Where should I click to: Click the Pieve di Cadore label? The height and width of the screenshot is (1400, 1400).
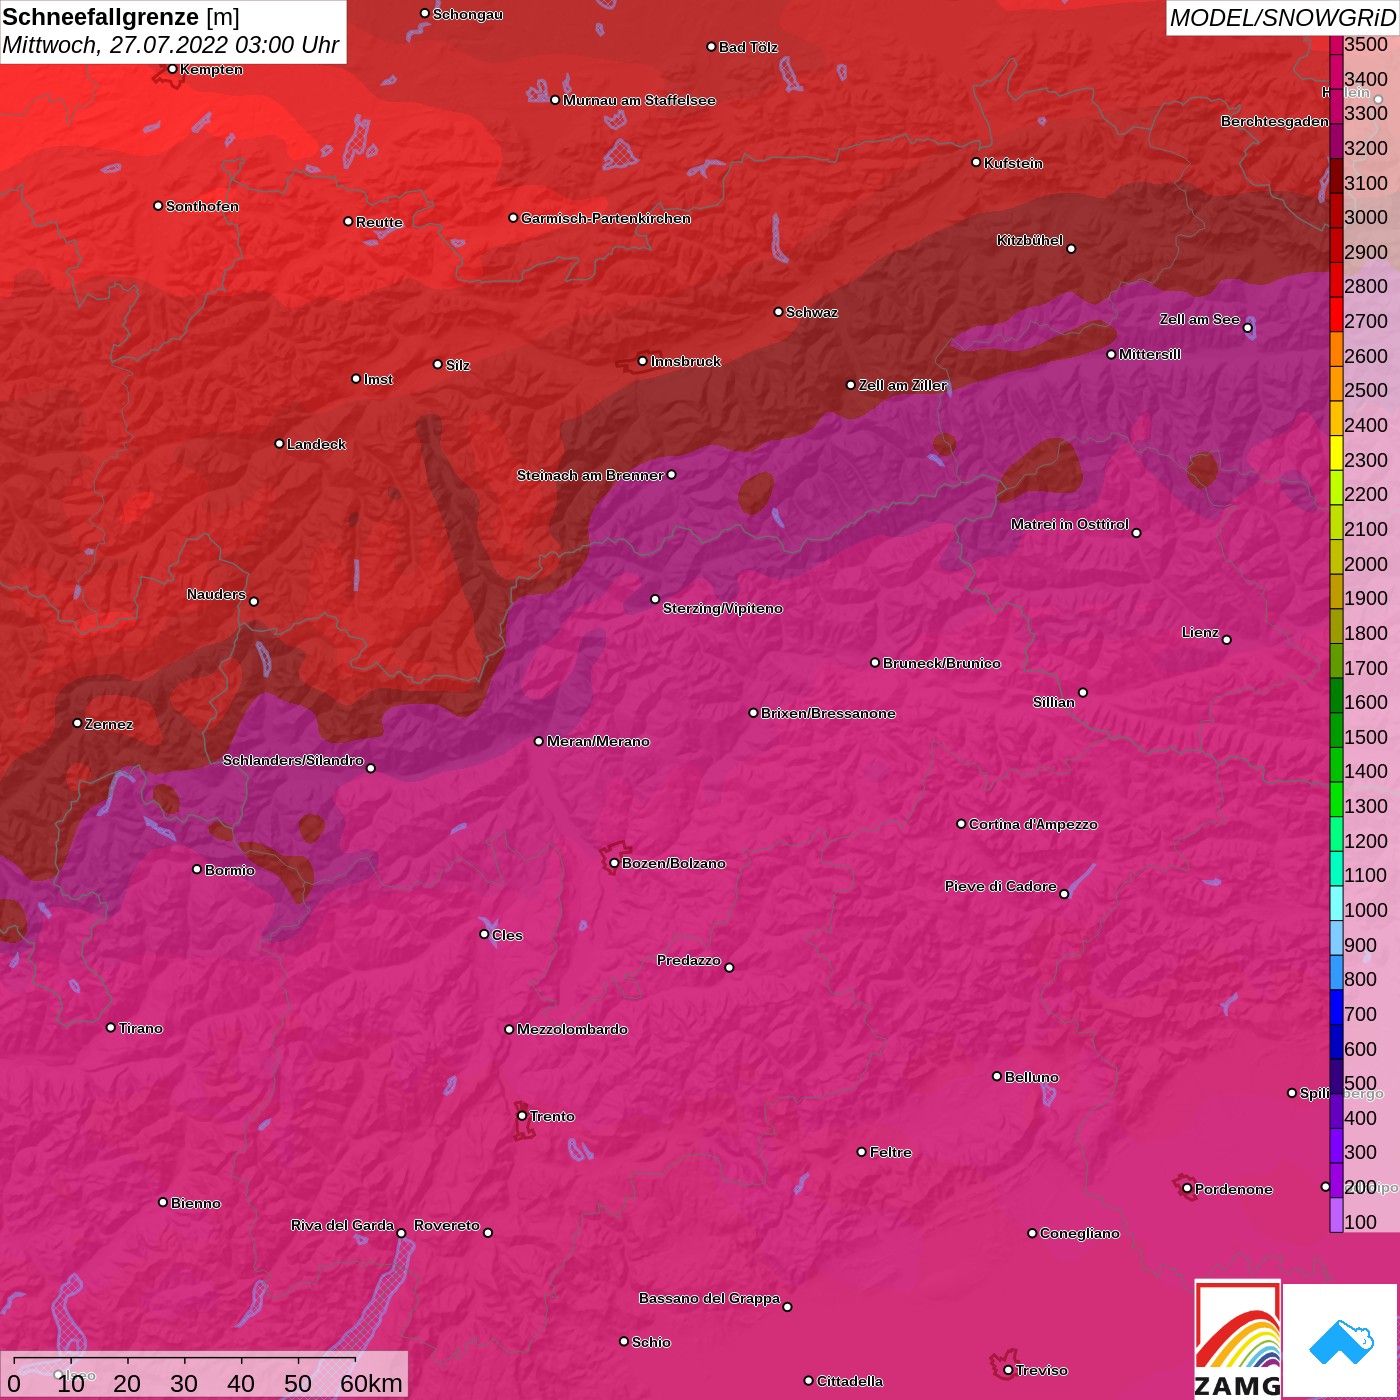click(x=1001, y=886)
